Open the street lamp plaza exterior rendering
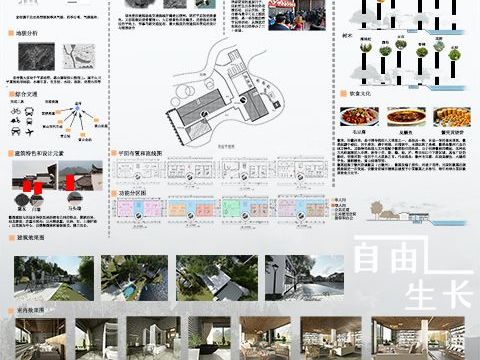The height and width of the screenshot is (360, 480). [304, 278]
